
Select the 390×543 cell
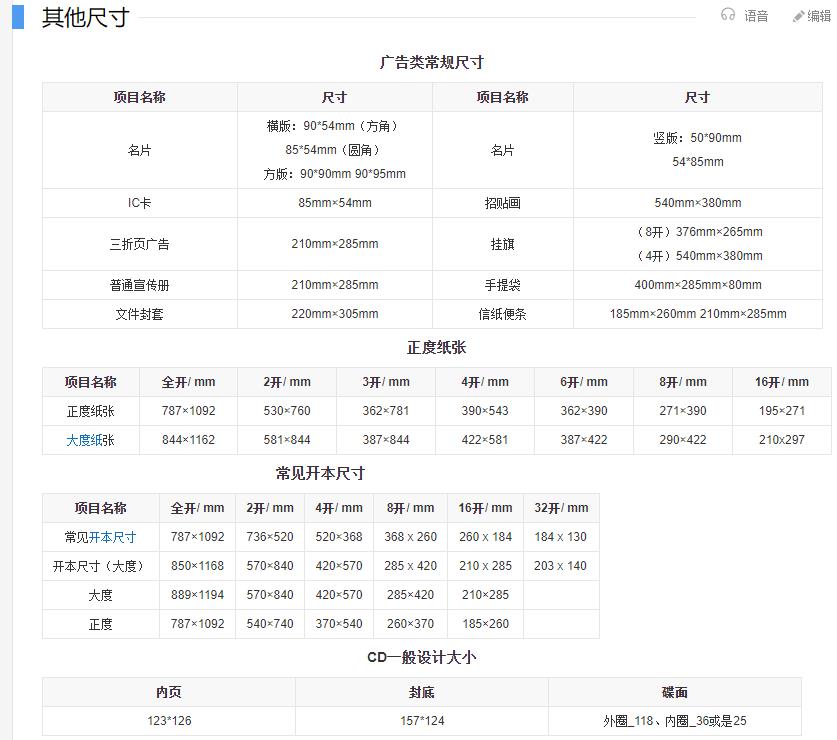[x=485, y=411]
